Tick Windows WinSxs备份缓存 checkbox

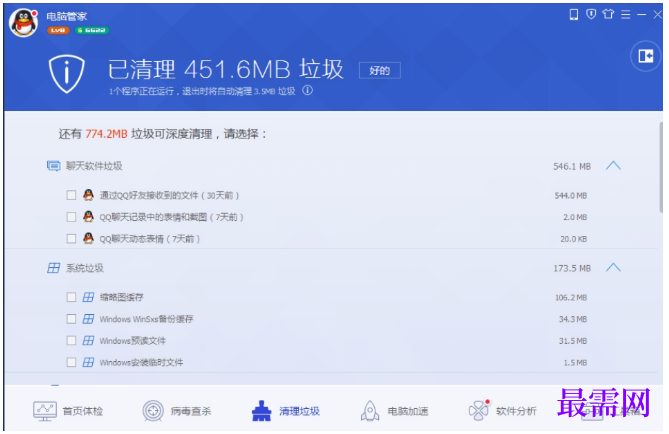pyautogui.click(x=71, y=319)
